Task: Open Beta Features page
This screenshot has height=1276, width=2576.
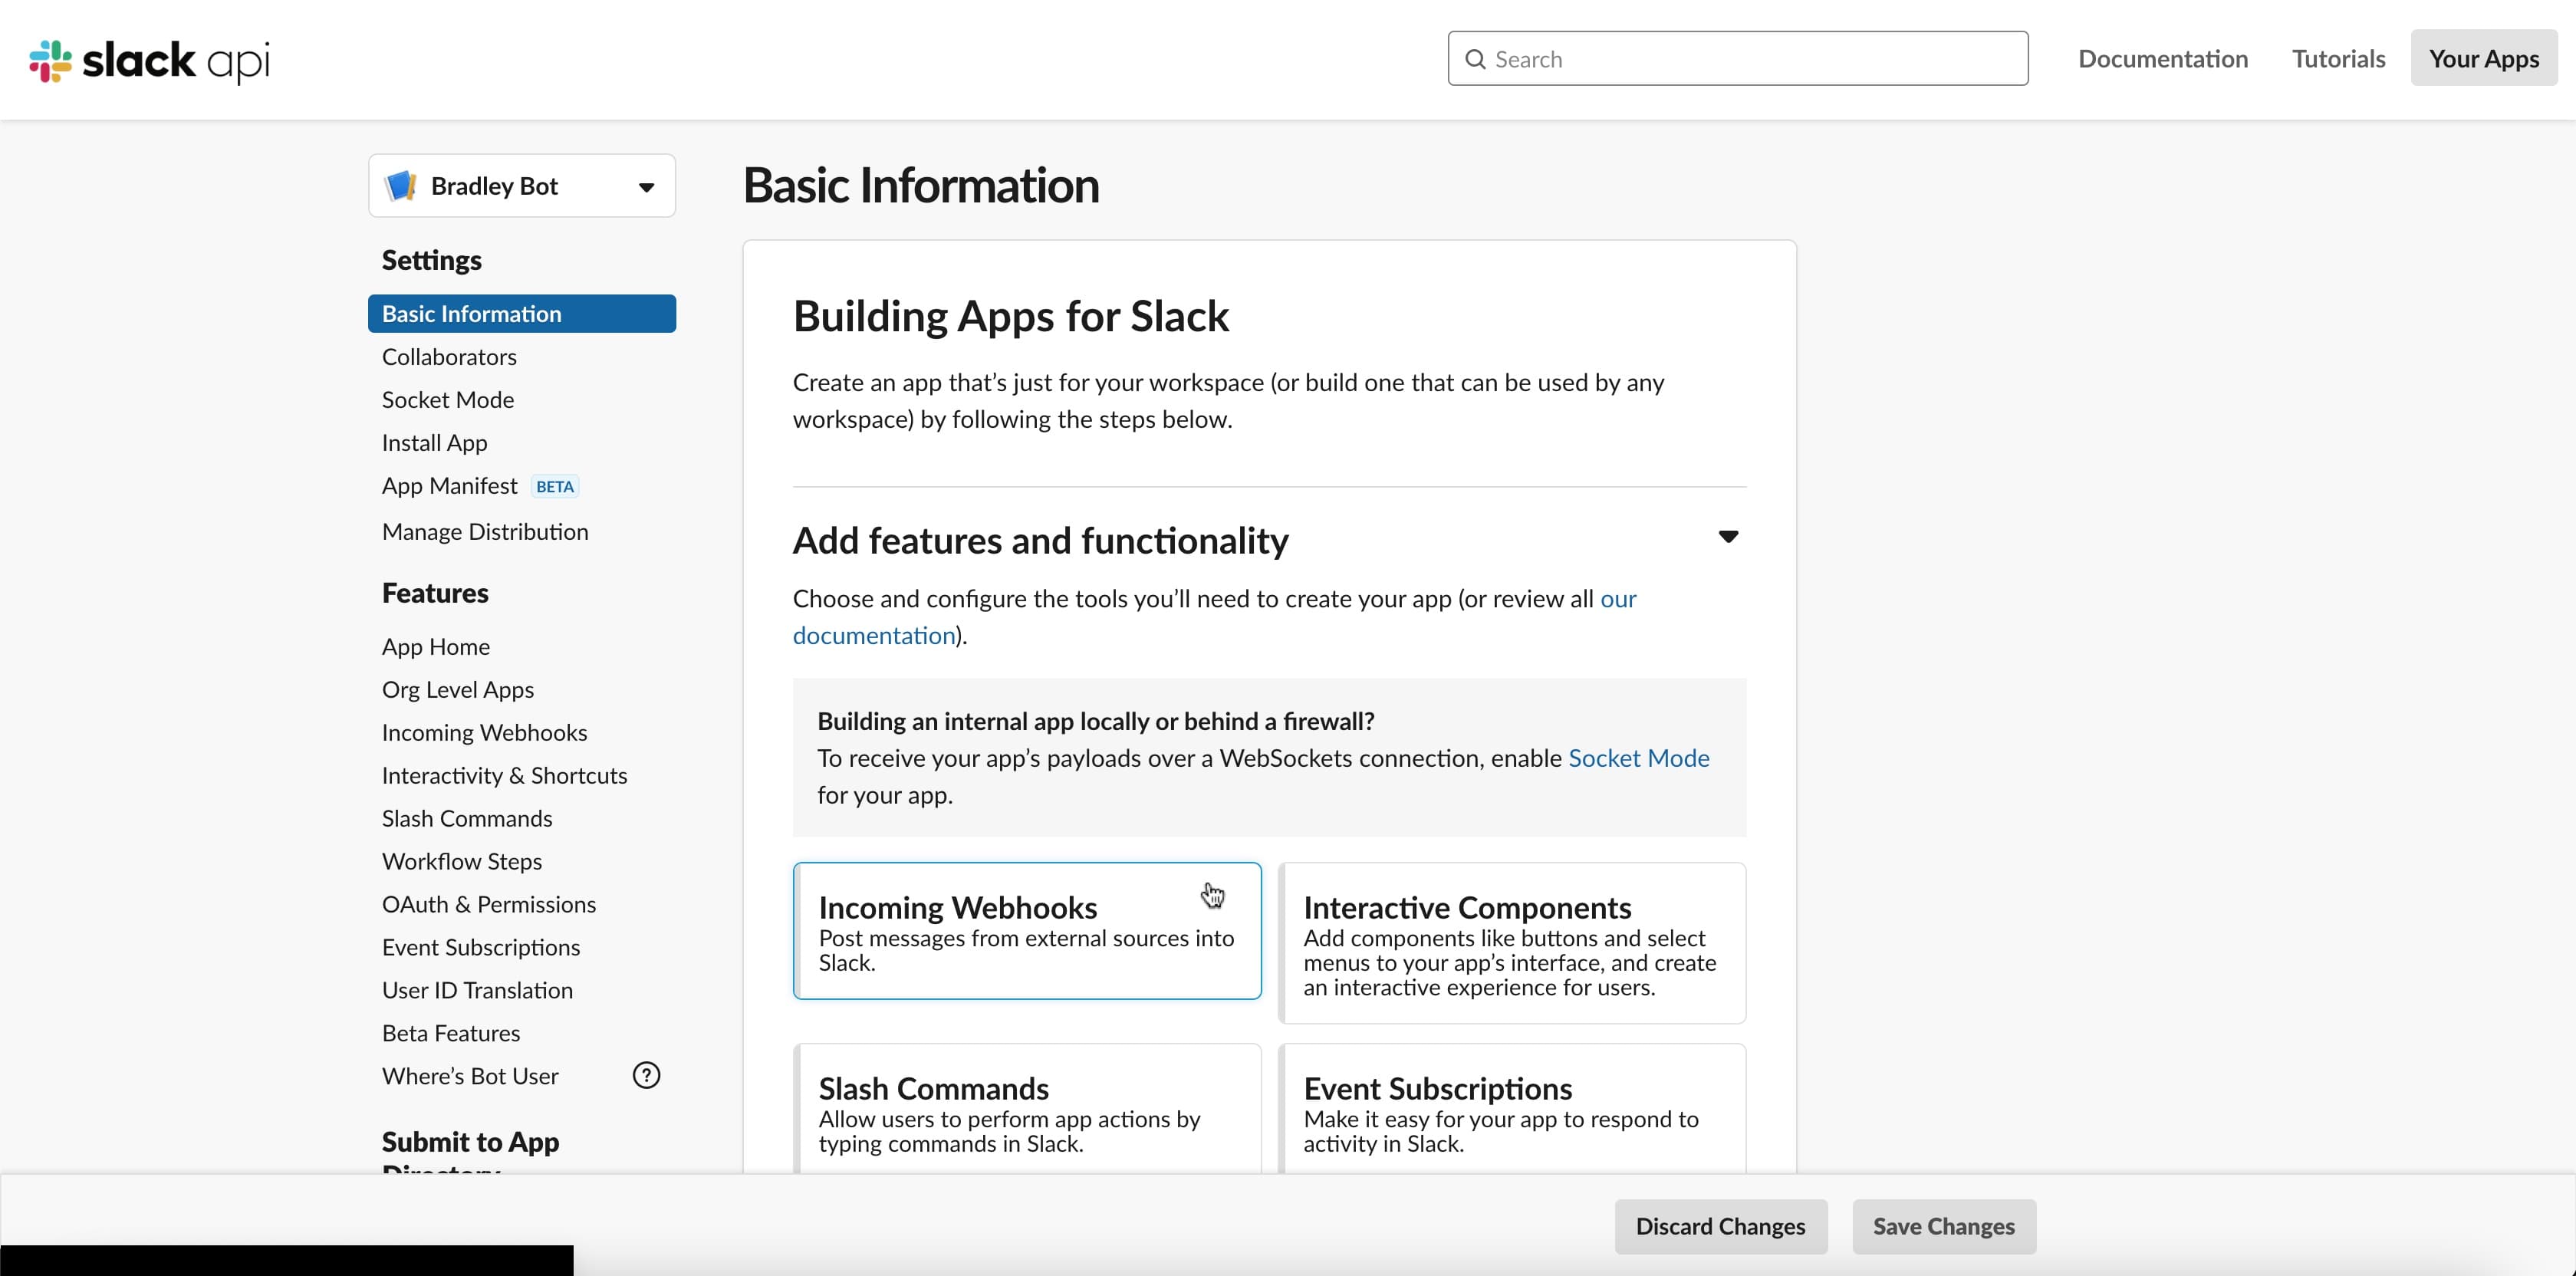Action: pos(451,1033)
